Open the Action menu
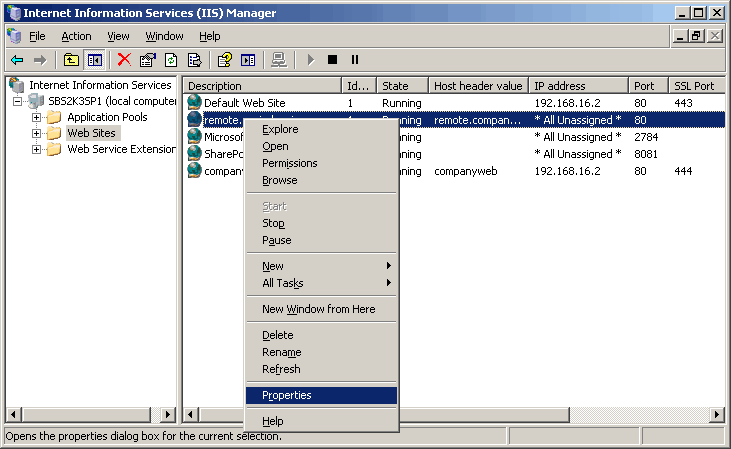Screen dimensions: 731x449 (76, 36)
